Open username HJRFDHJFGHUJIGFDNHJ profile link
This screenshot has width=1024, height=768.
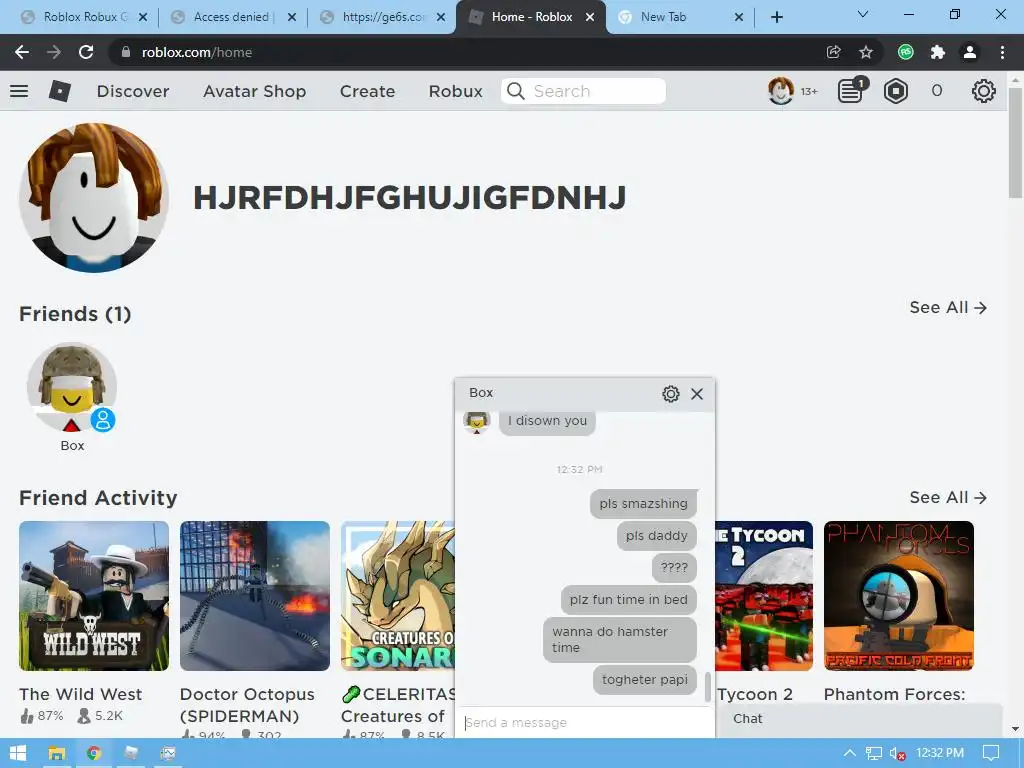coord(409,198)
